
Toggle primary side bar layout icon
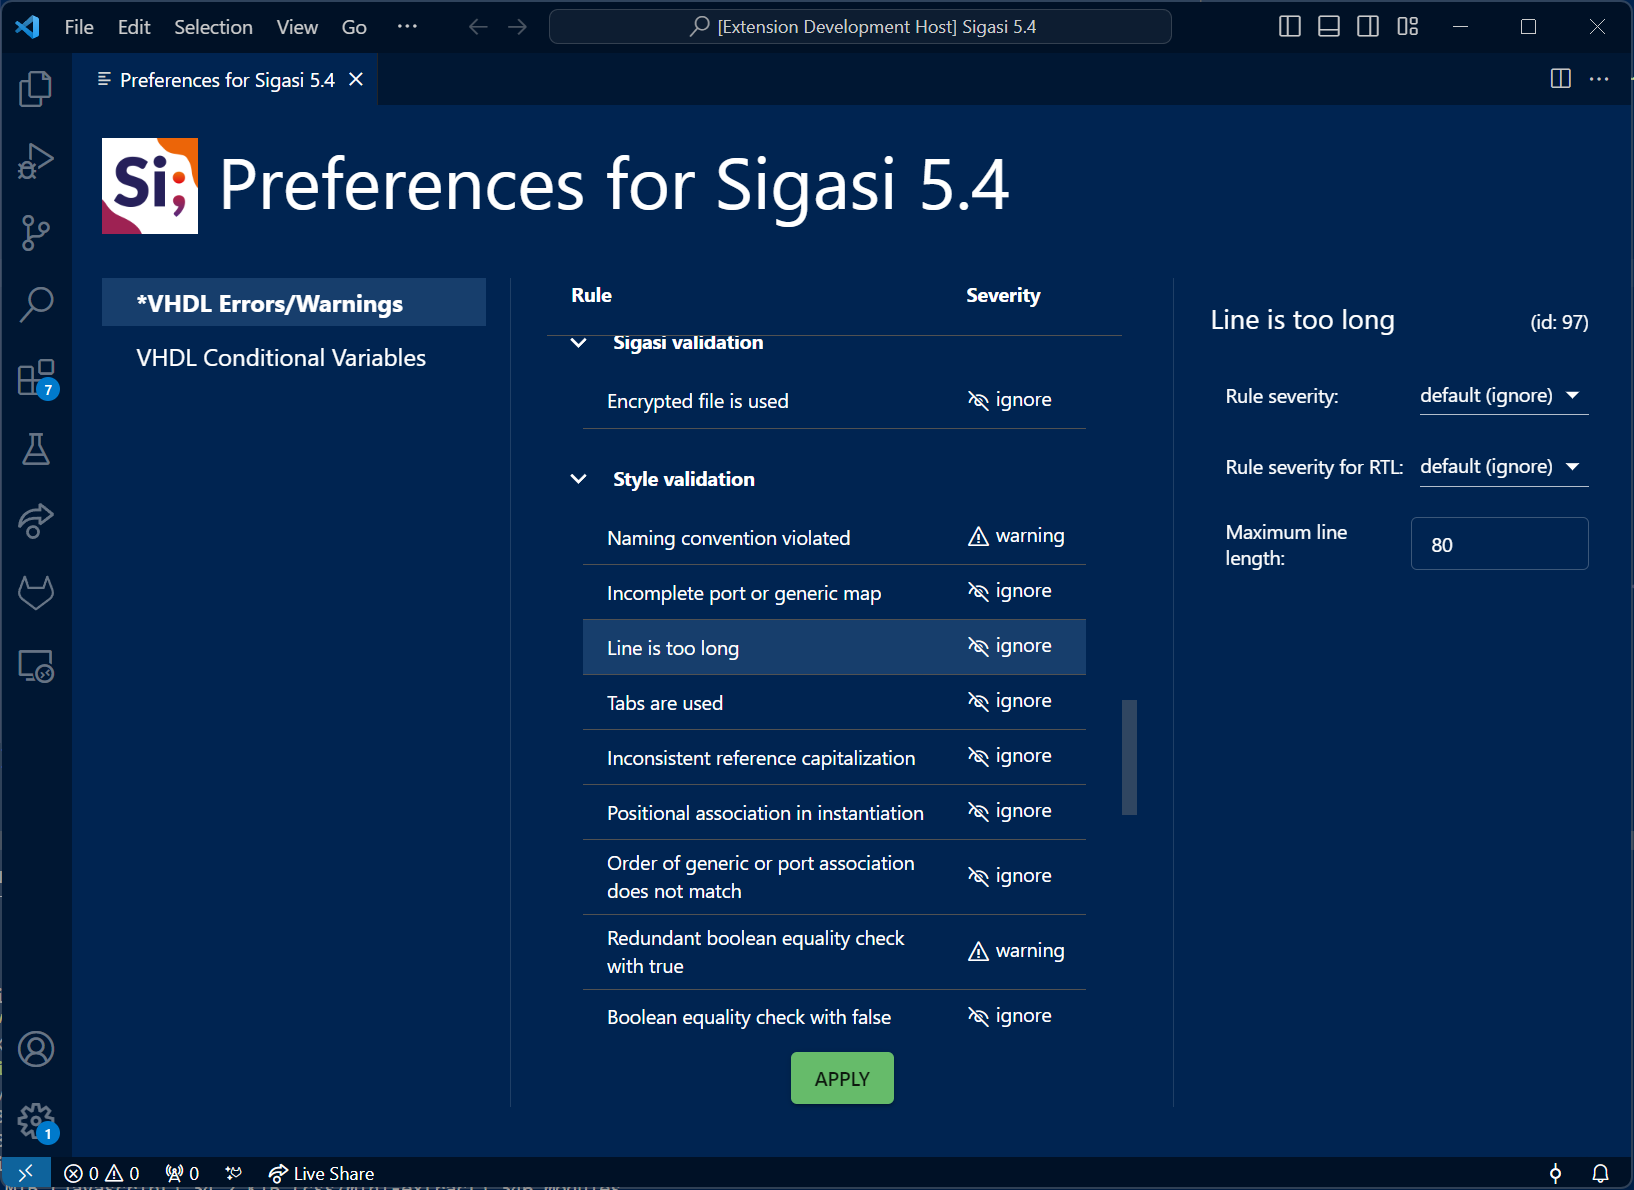pos(1290,27)
